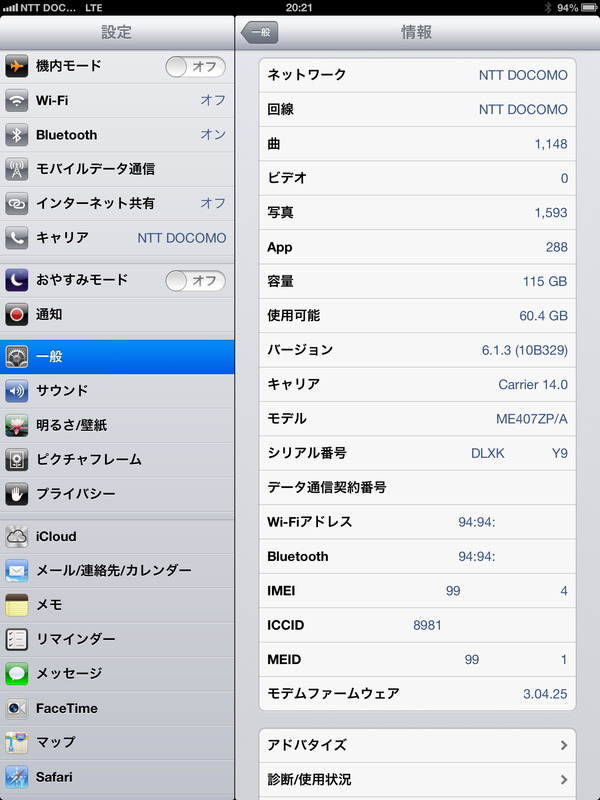The image size is (600, 800).
Task: Tap the 曲 count 1,148
Action: pyautogui.click(x=551, y=144)
